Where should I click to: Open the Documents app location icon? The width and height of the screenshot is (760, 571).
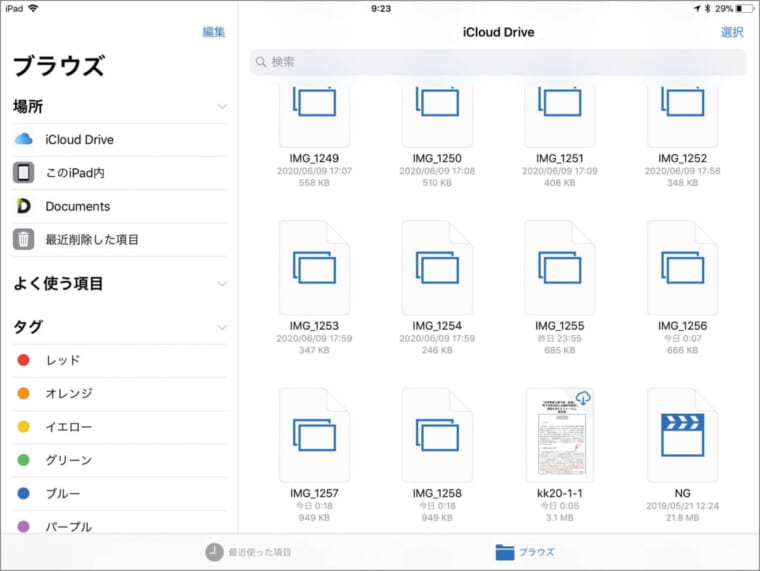(24, 206)
